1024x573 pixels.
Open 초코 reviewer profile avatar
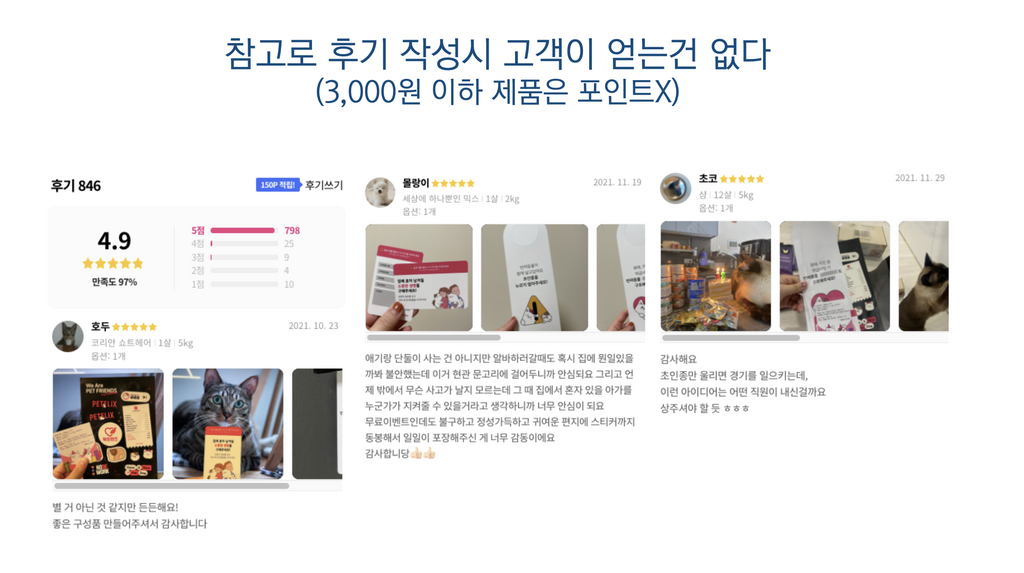675,188
